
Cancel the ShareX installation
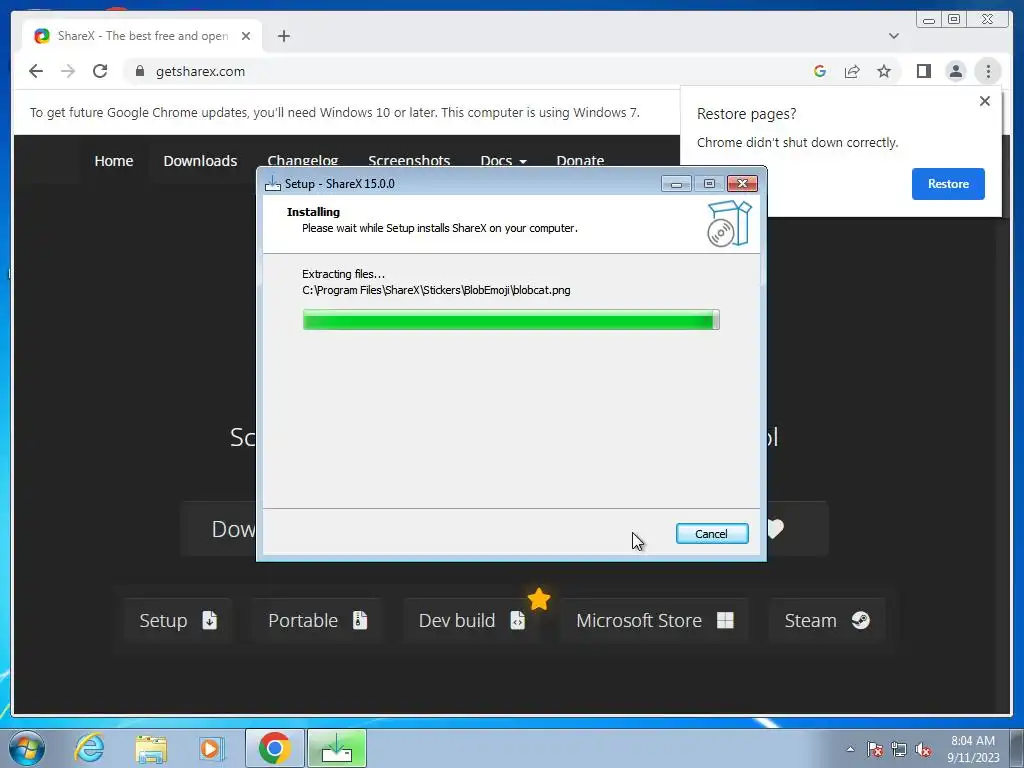pyautogui.click(x=712, y=534)
